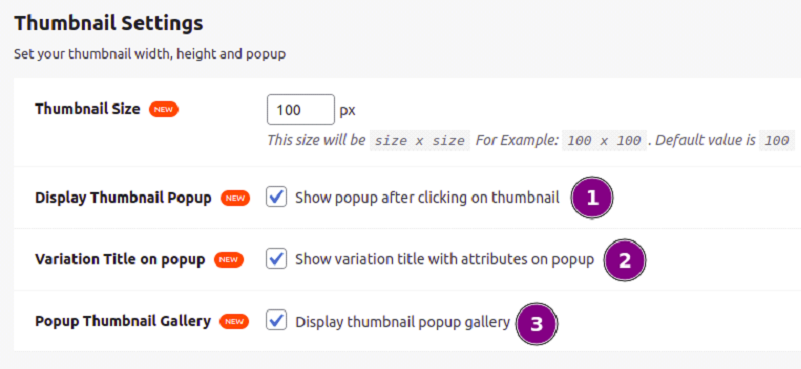The width and height of the screenshot is (801, 369).
Task: Click the Popup Thumbnail Gallery label
Action: (123, 321)
